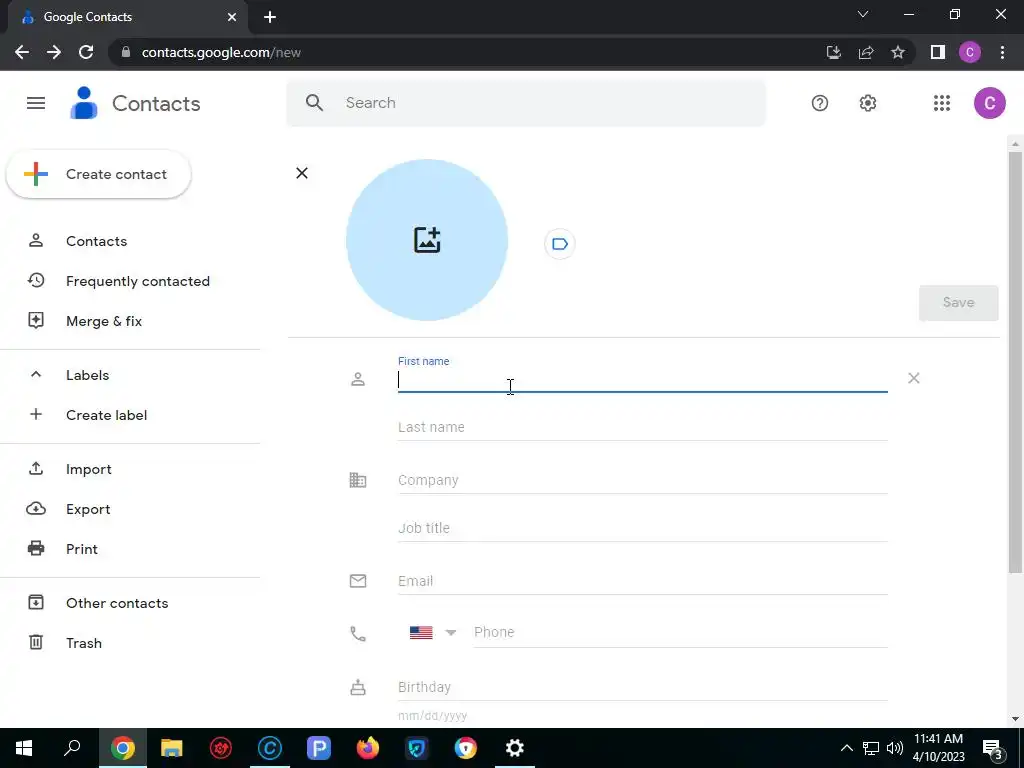This screenshot has width=1024, height=768.
Task: Collapse the Labels section
Action: pos(36,375)
